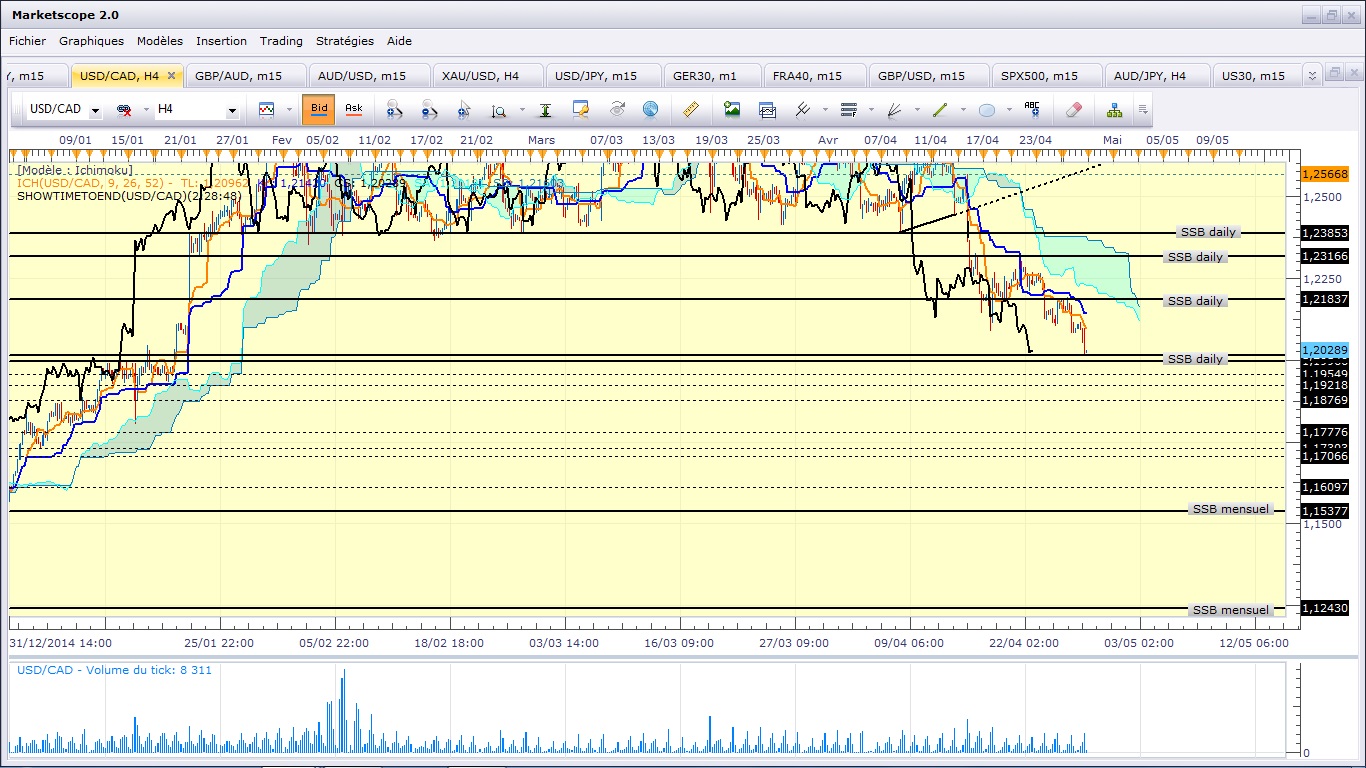
Task: Click the globe icon in toolbar
Action: click(650, 110)
